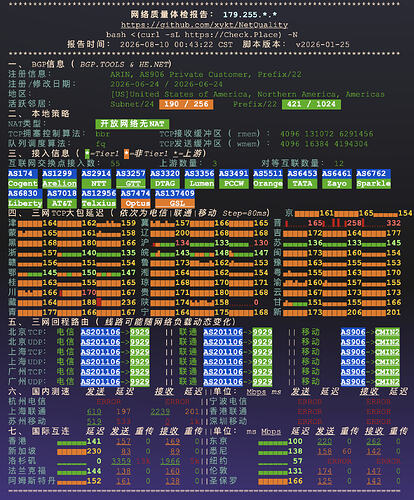Click CMIN2 badge in 广州UDP 移动 route
Viewport: 414px width, 500px height.
[x=387, y=382]
